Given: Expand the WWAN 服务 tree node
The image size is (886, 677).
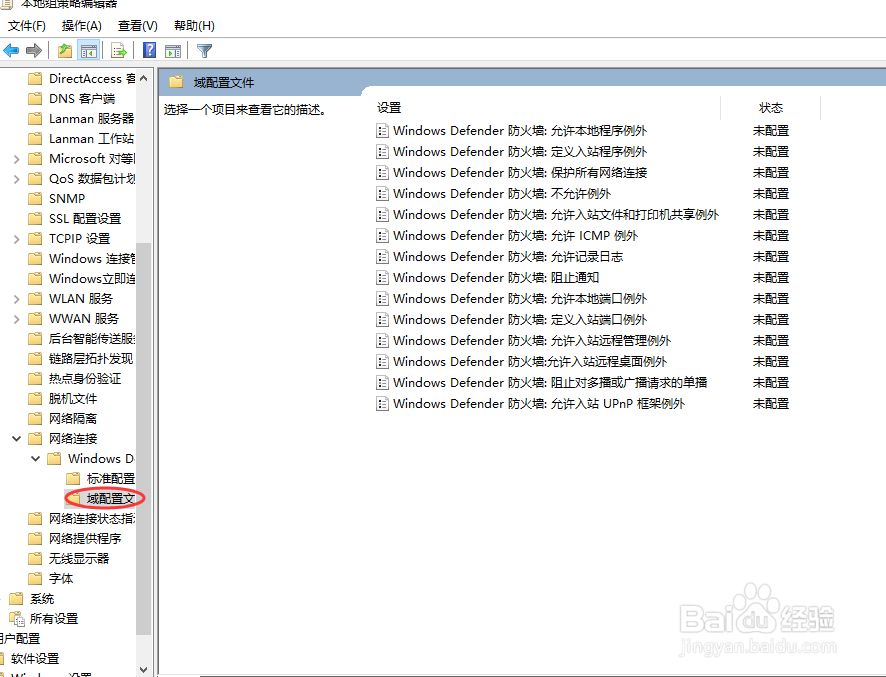Looking at the screenshot, I should tap(16, 319).
